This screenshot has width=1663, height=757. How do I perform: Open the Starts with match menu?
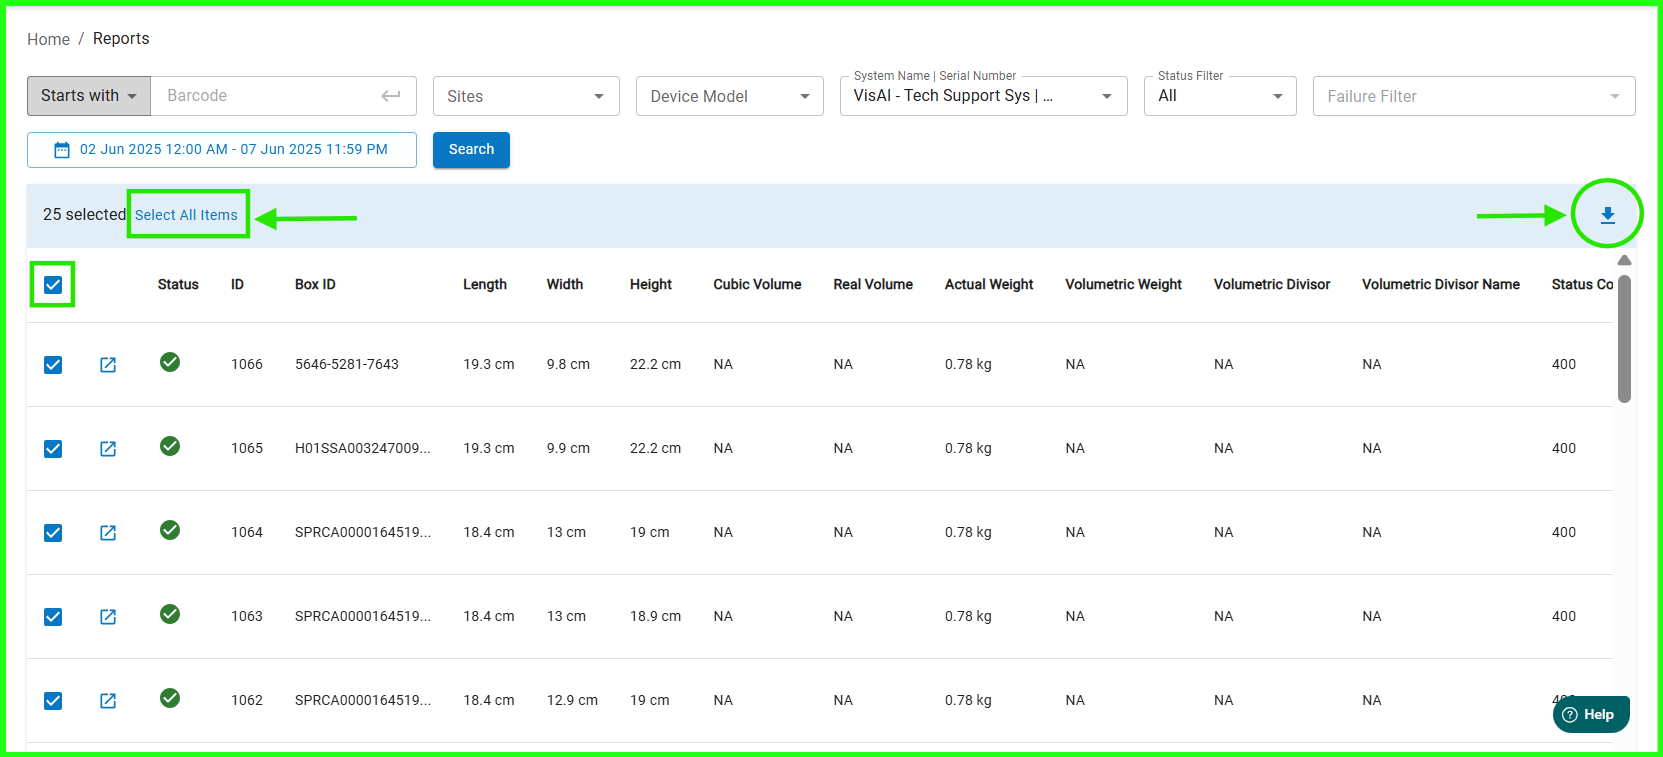tap(89, 96)
